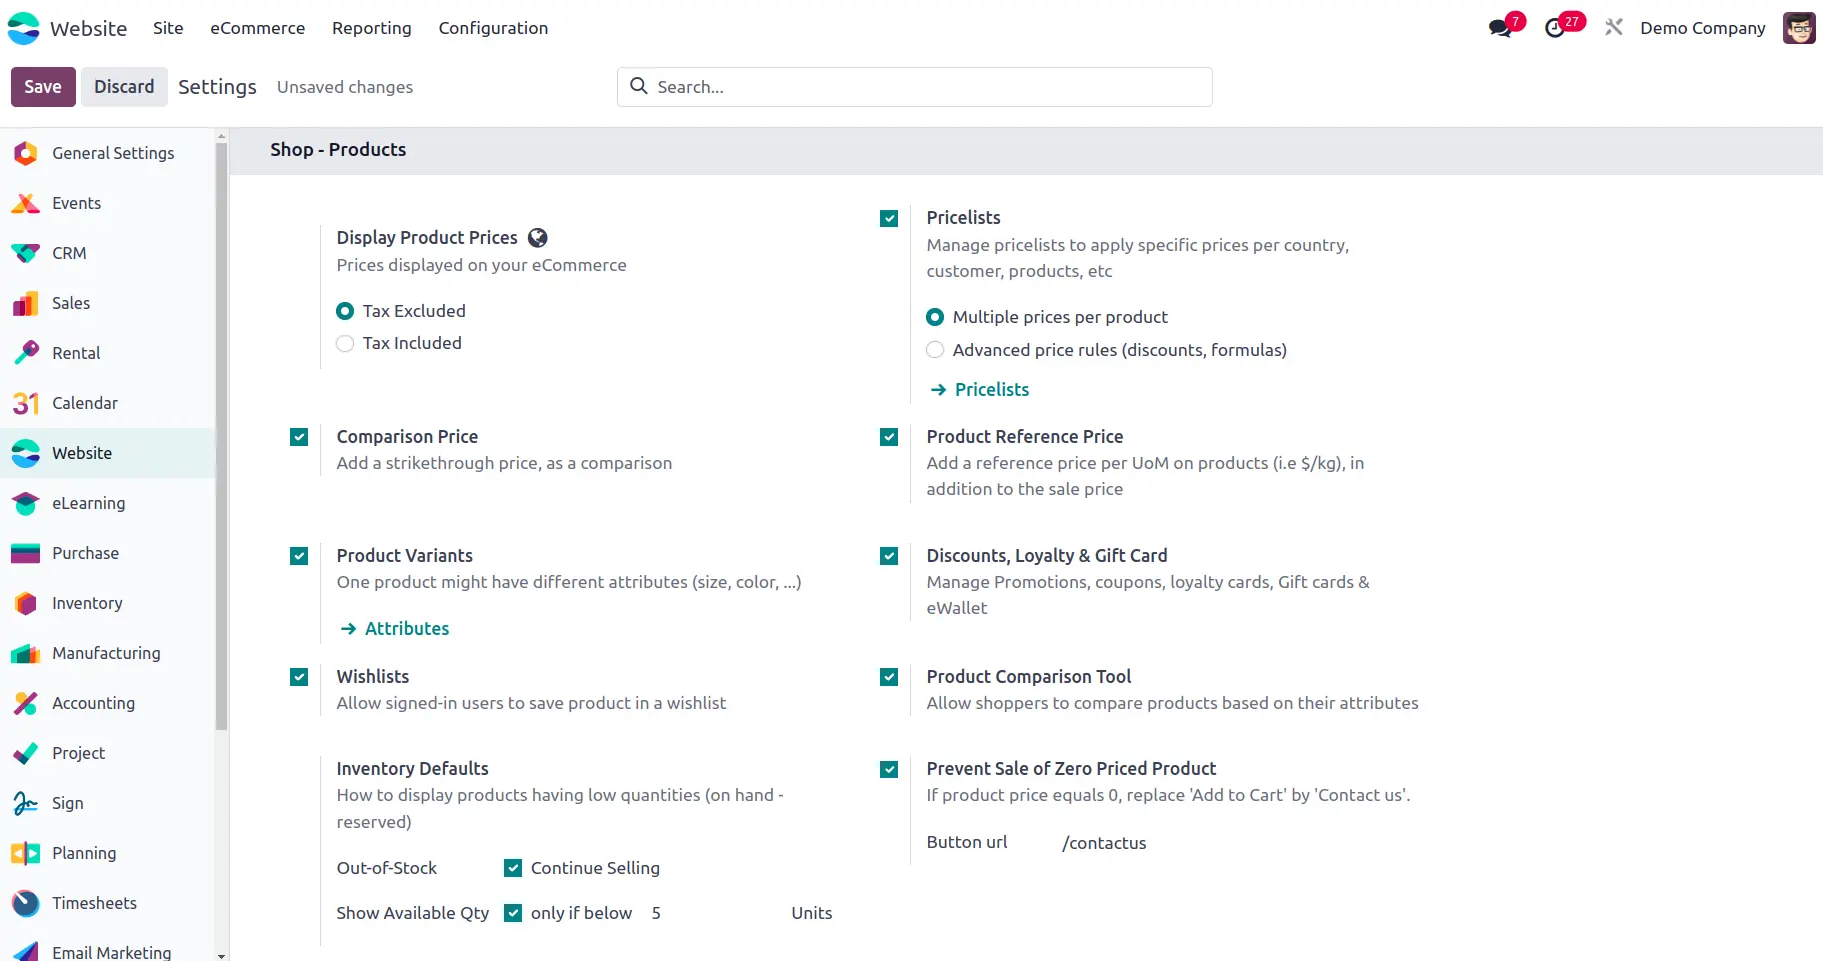Open the Configuration menu

tap(493, 28)
